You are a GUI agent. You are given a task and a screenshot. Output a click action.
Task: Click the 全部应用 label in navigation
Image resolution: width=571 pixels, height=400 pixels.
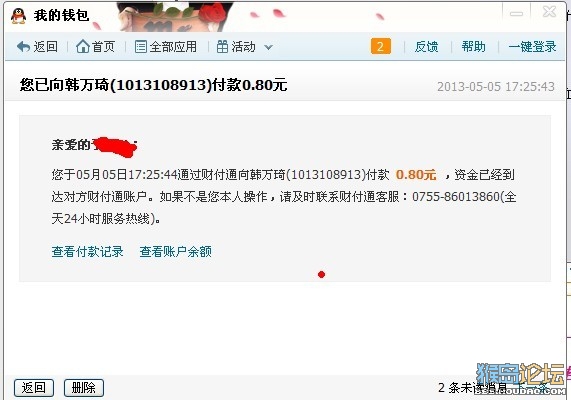[x=173, y=47]
